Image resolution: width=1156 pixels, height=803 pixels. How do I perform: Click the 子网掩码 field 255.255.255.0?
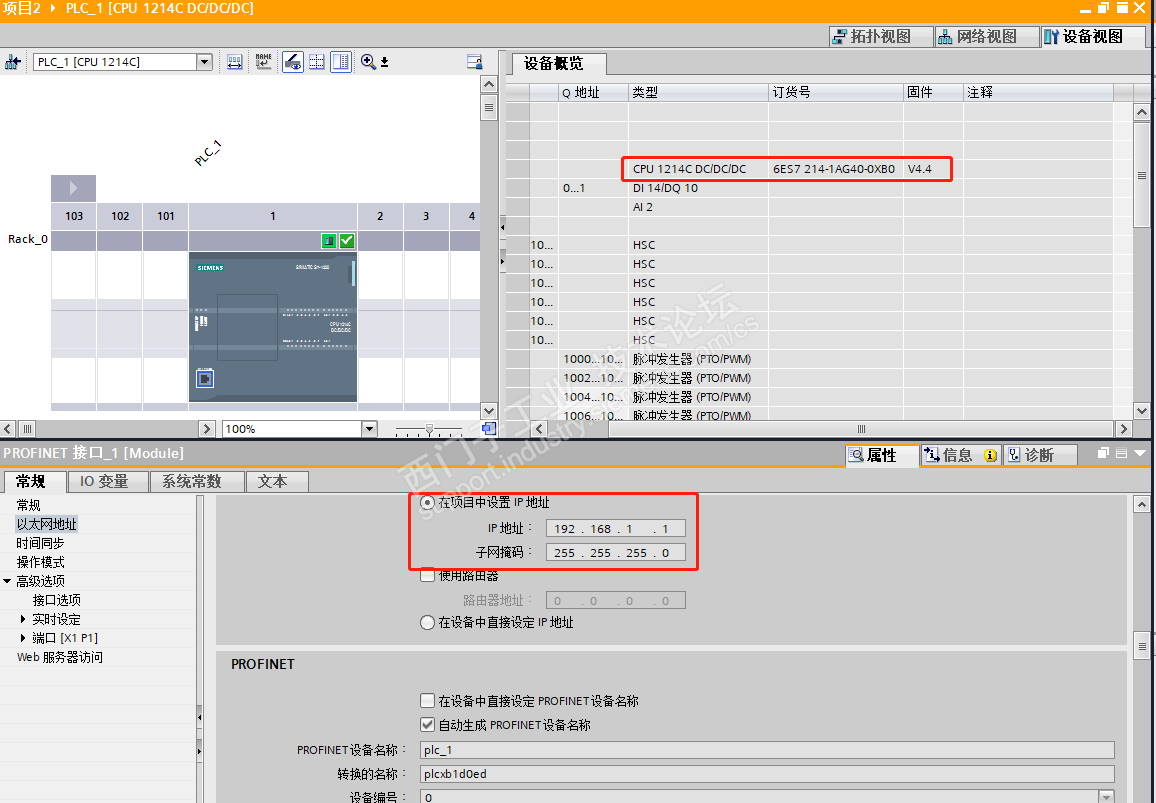coord(616,552)
